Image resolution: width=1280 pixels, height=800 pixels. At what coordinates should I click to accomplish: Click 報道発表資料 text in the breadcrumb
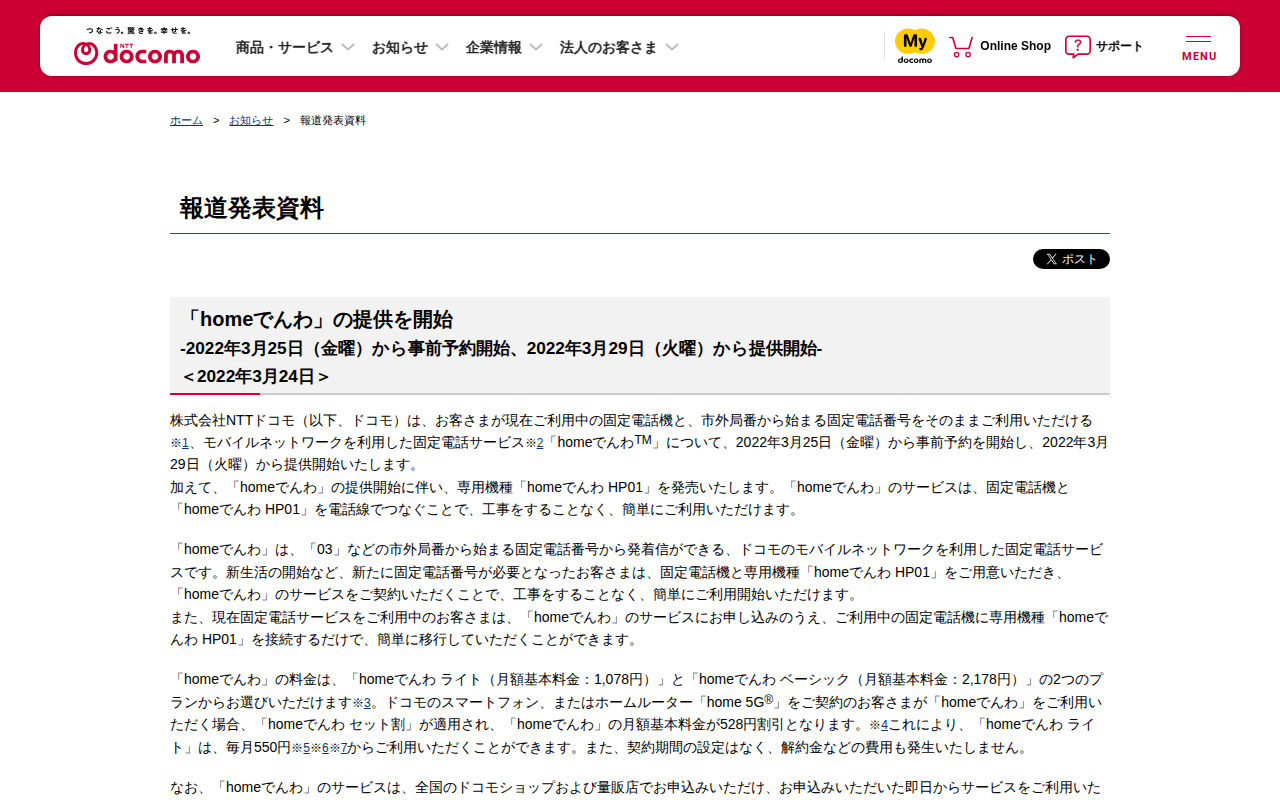333,120
